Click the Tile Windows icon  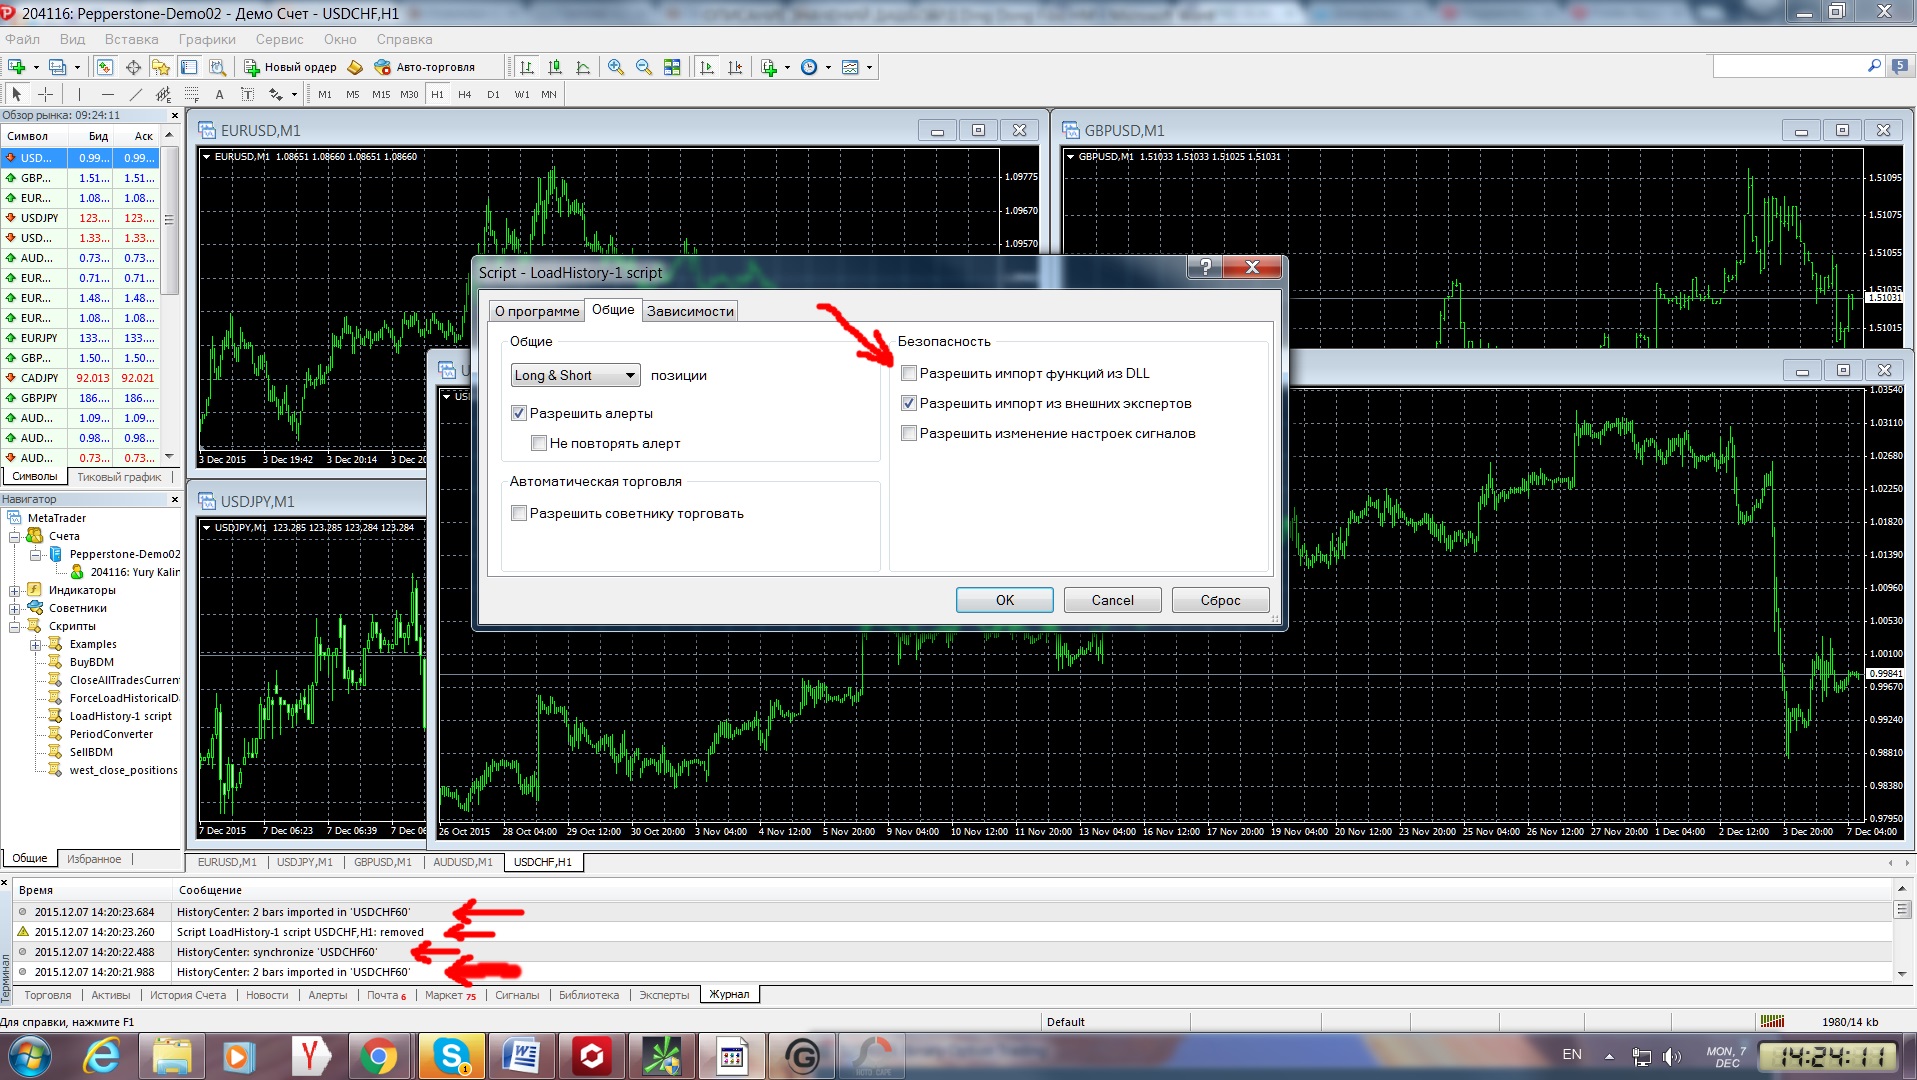[x=672, y=67]
